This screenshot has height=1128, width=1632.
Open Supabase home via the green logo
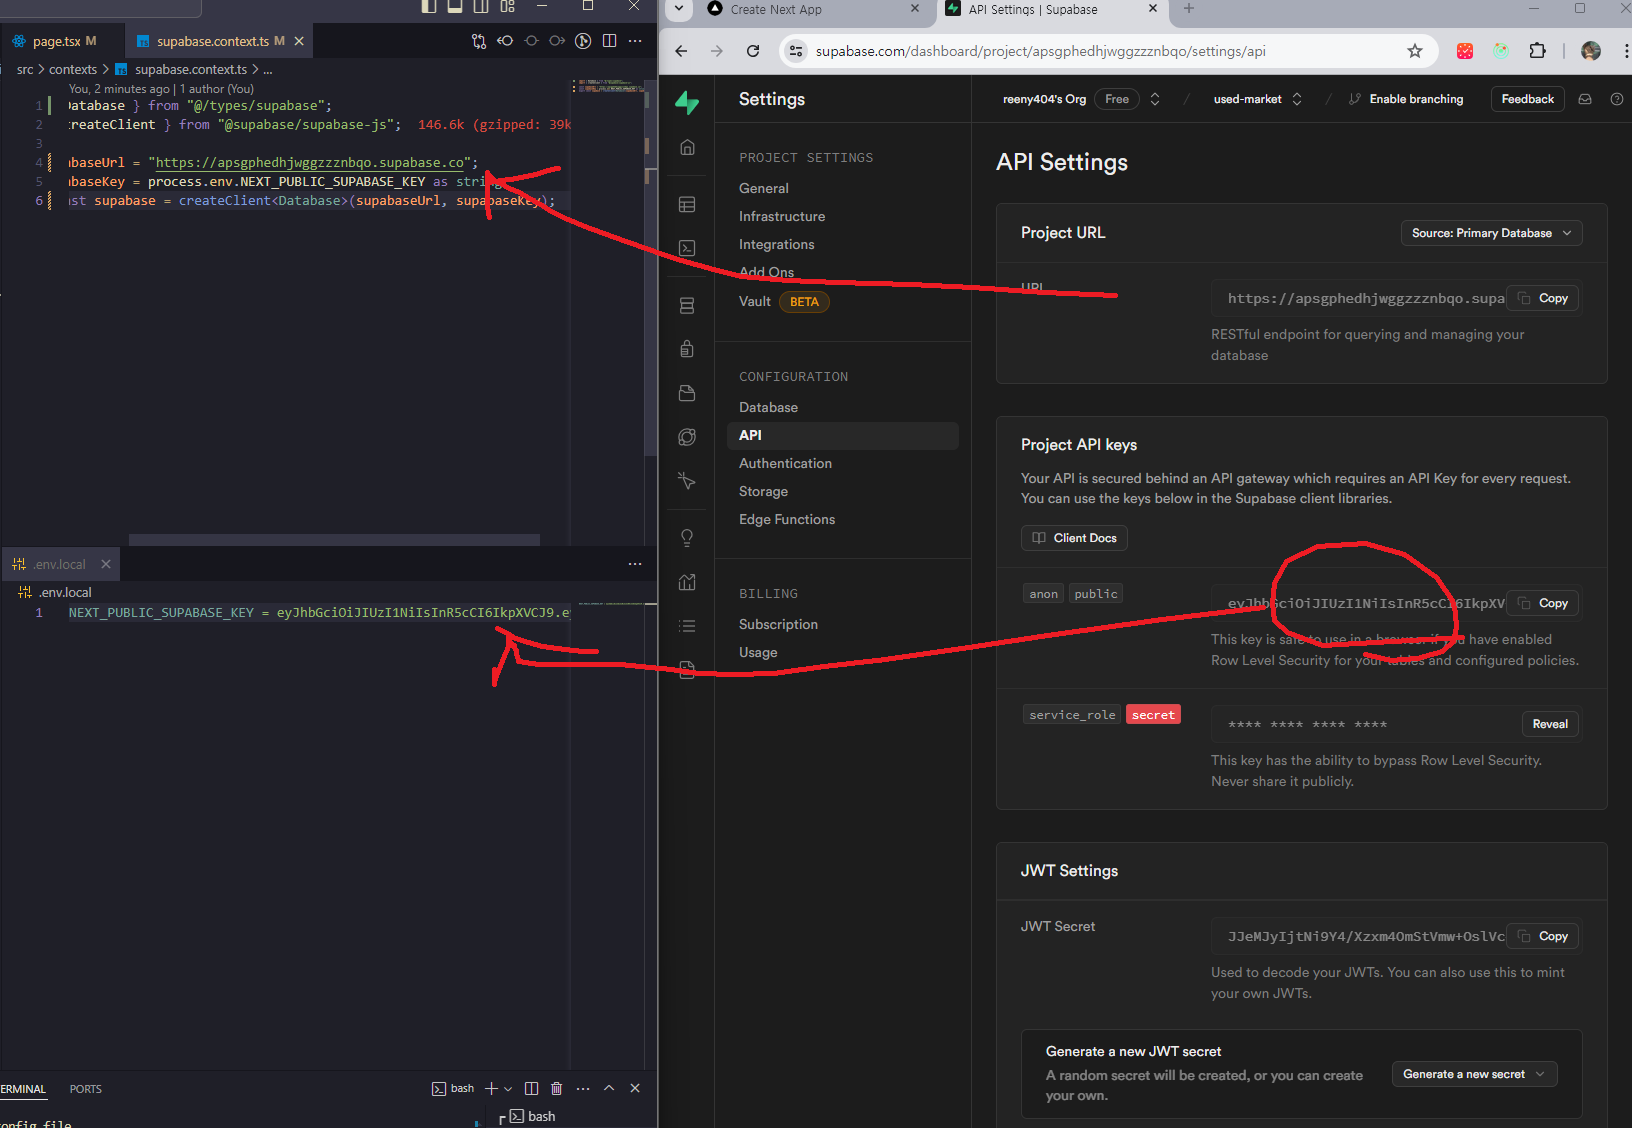687,101
